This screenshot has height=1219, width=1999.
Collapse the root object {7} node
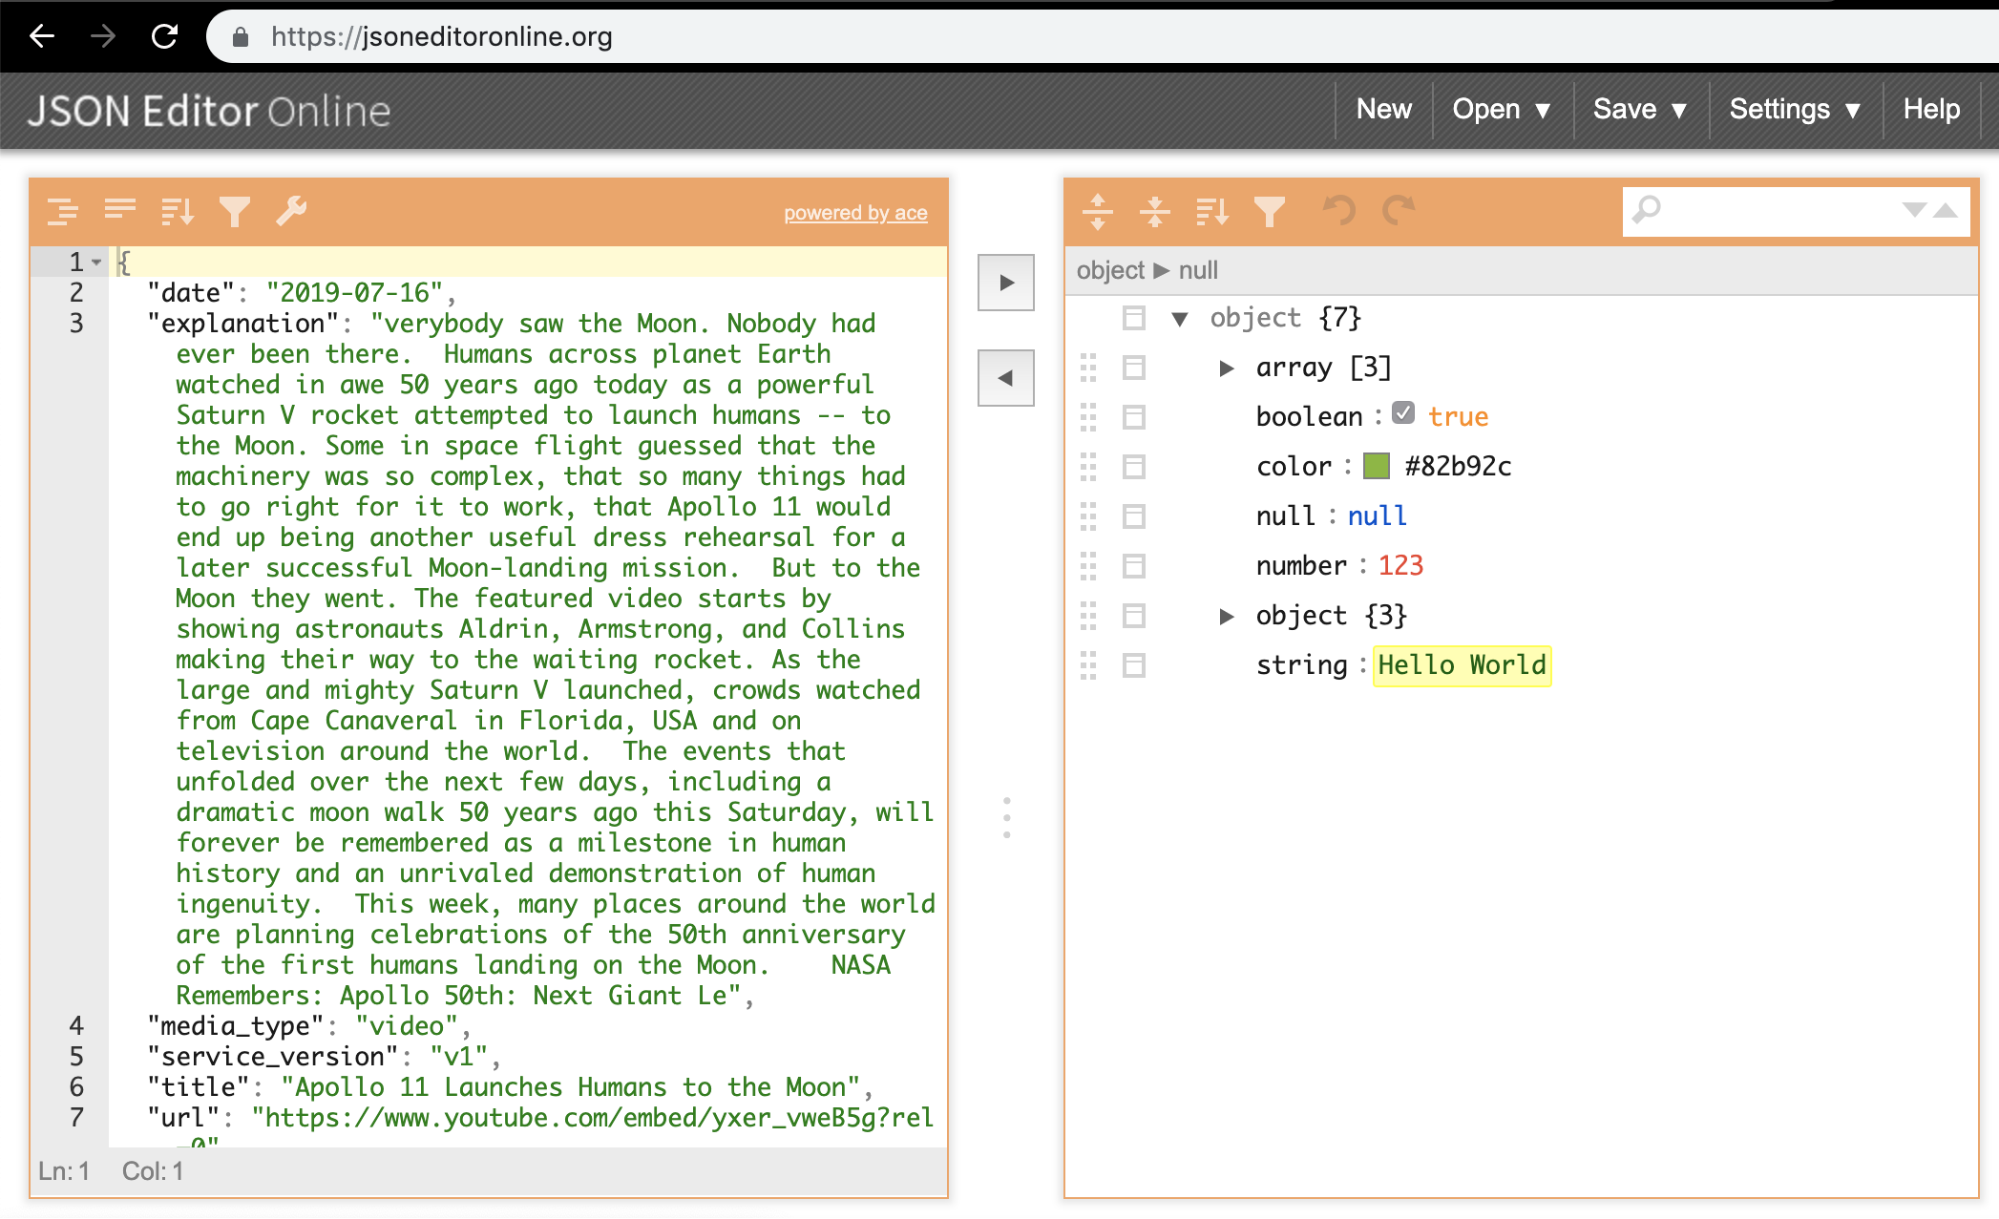pos(1180,319)
